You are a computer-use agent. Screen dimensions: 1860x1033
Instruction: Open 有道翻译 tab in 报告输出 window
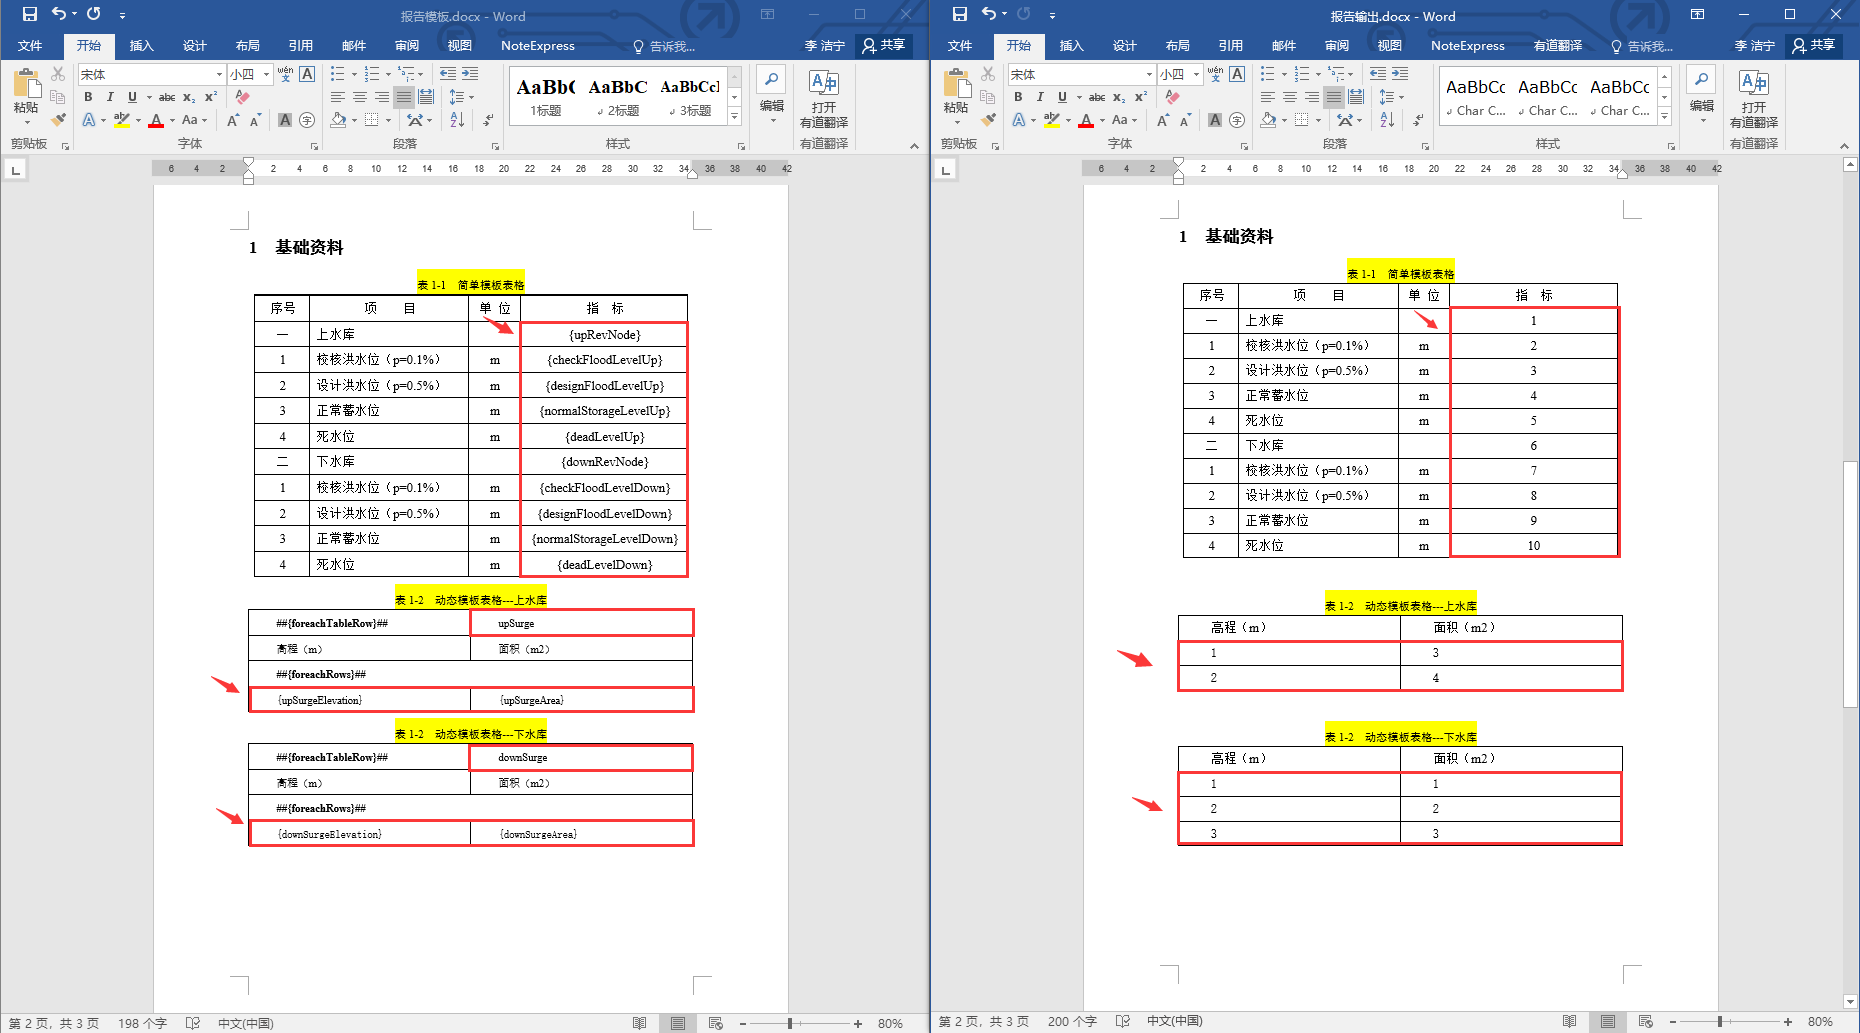[1558, 46]
